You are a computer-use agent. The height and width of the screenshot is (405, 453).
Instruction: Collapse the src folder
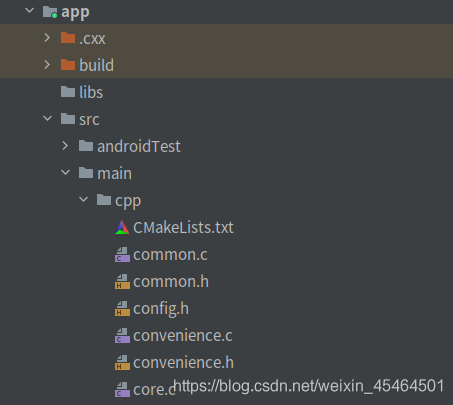(x=48, y=118)
